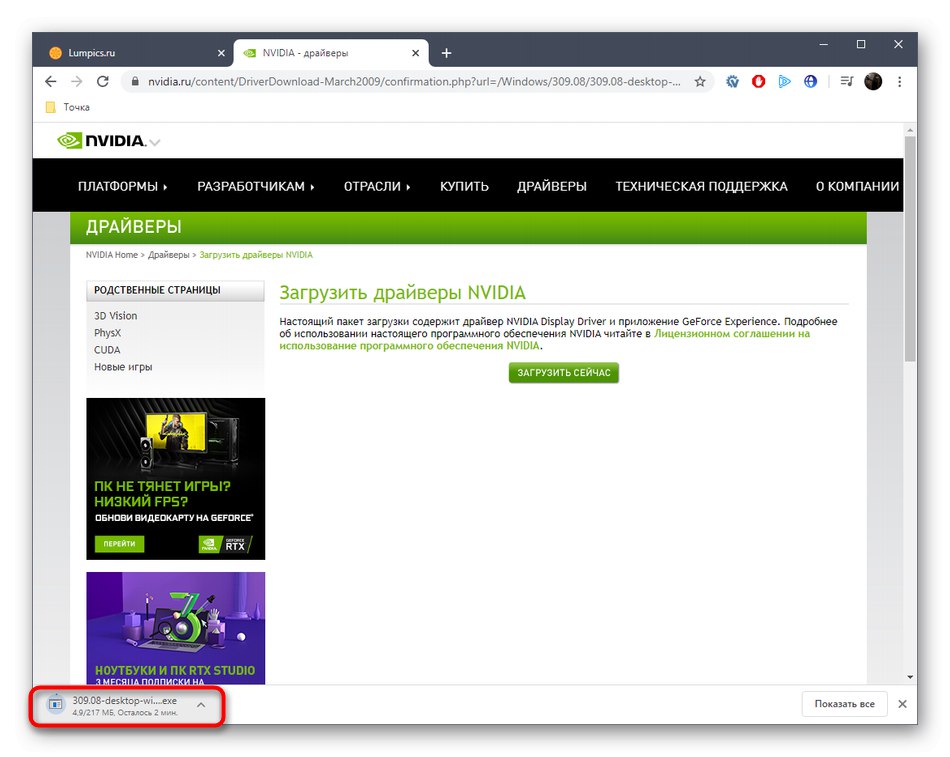Open the blue gear-shaped extension icon

[x=732, y=81]
